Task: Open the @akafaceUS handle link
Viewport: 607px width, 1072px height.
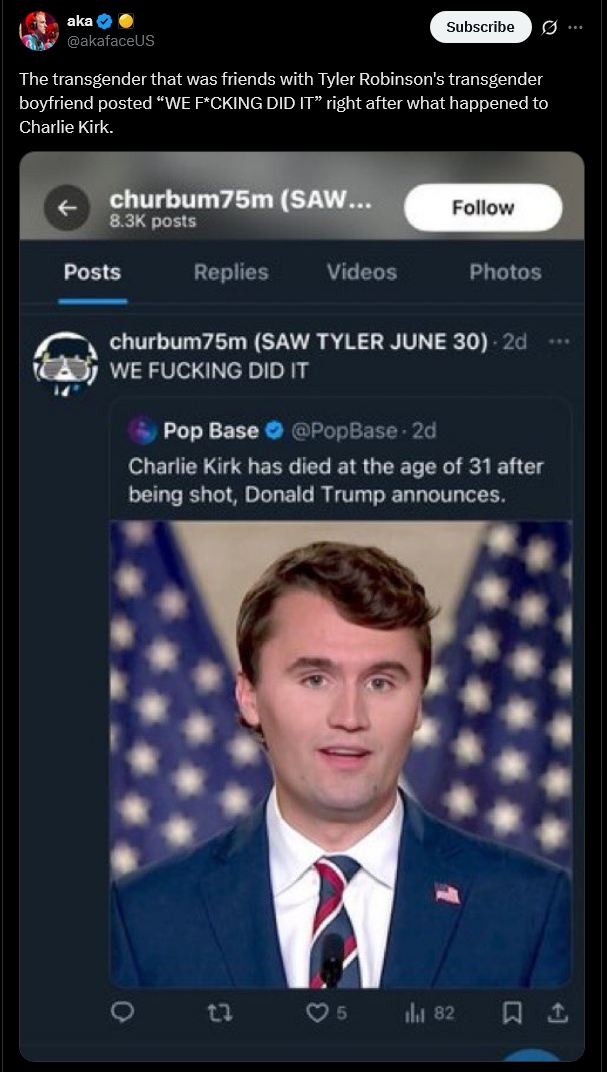Action: click(x=110, y=41)
